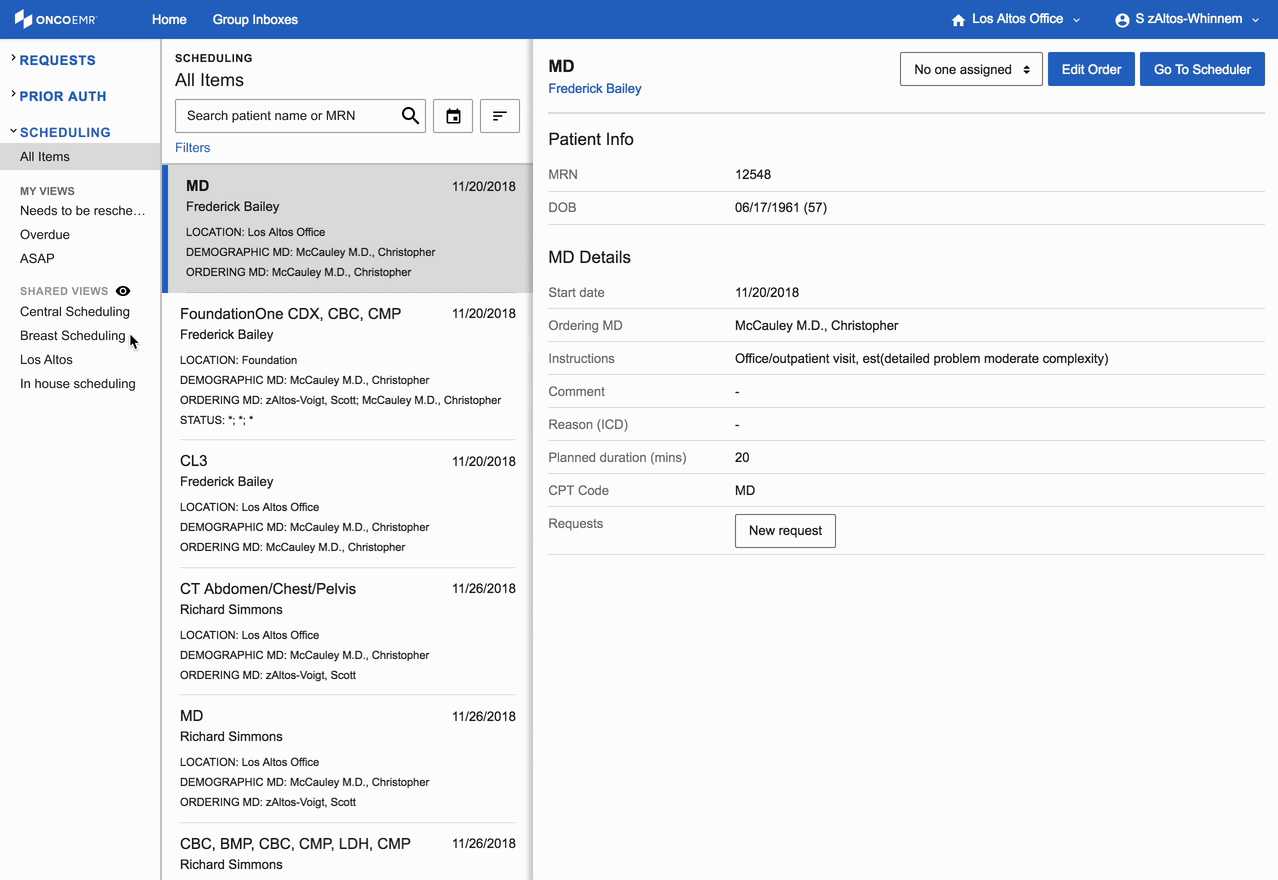Collapse the Scheduling section chevron

[x=13, y=131]
